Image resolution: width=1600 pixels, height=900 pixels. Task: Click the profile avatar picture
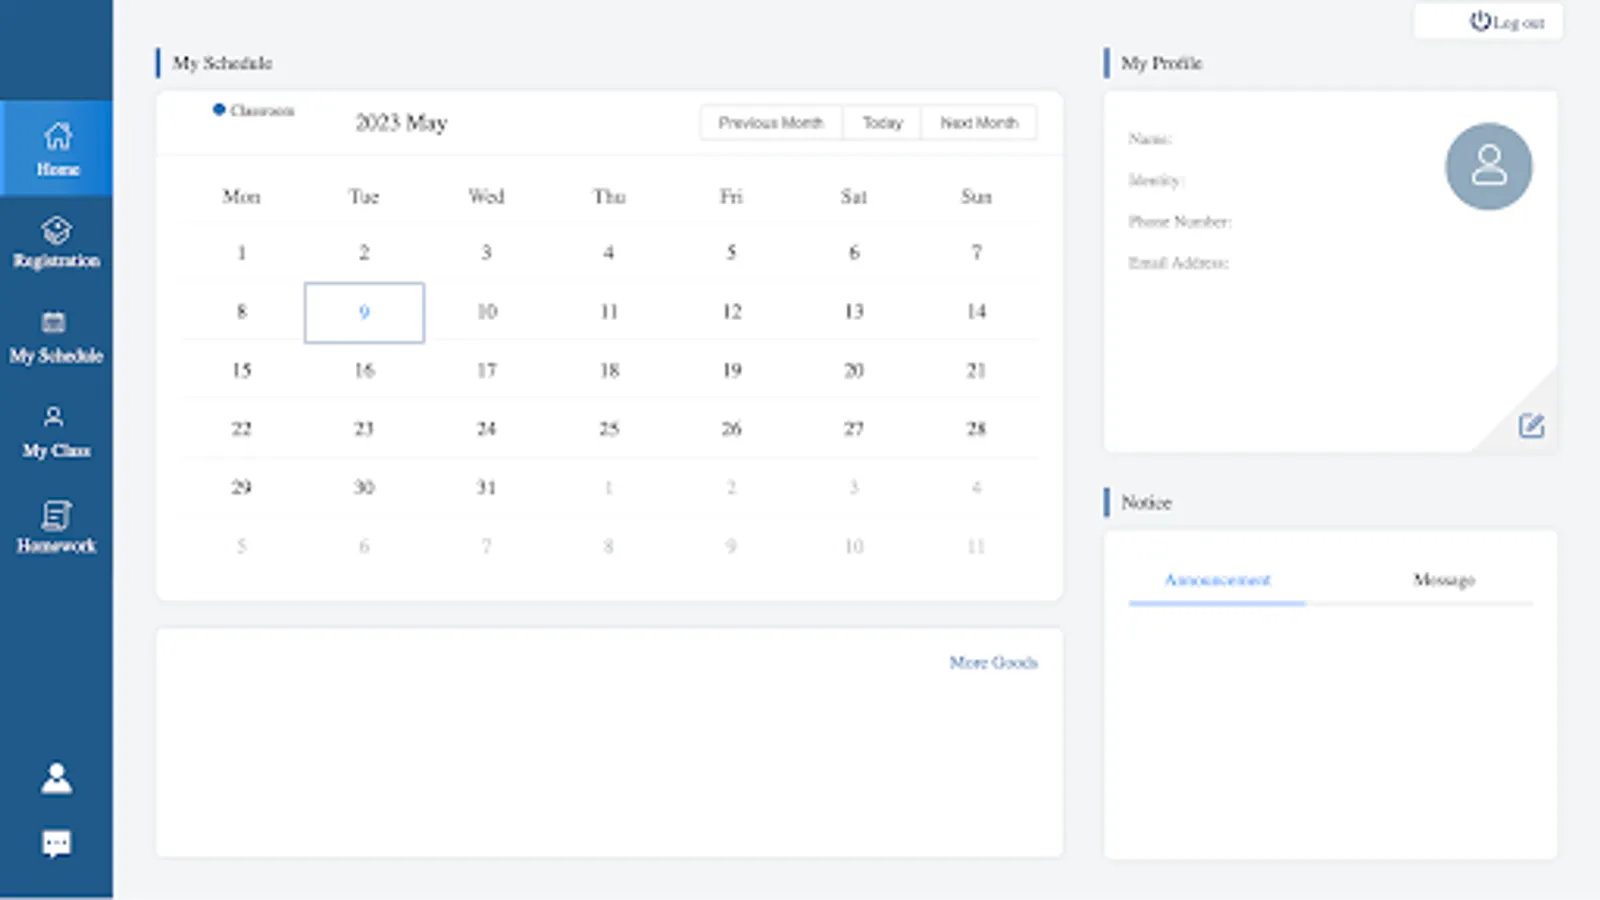[x=1488, y=166]
